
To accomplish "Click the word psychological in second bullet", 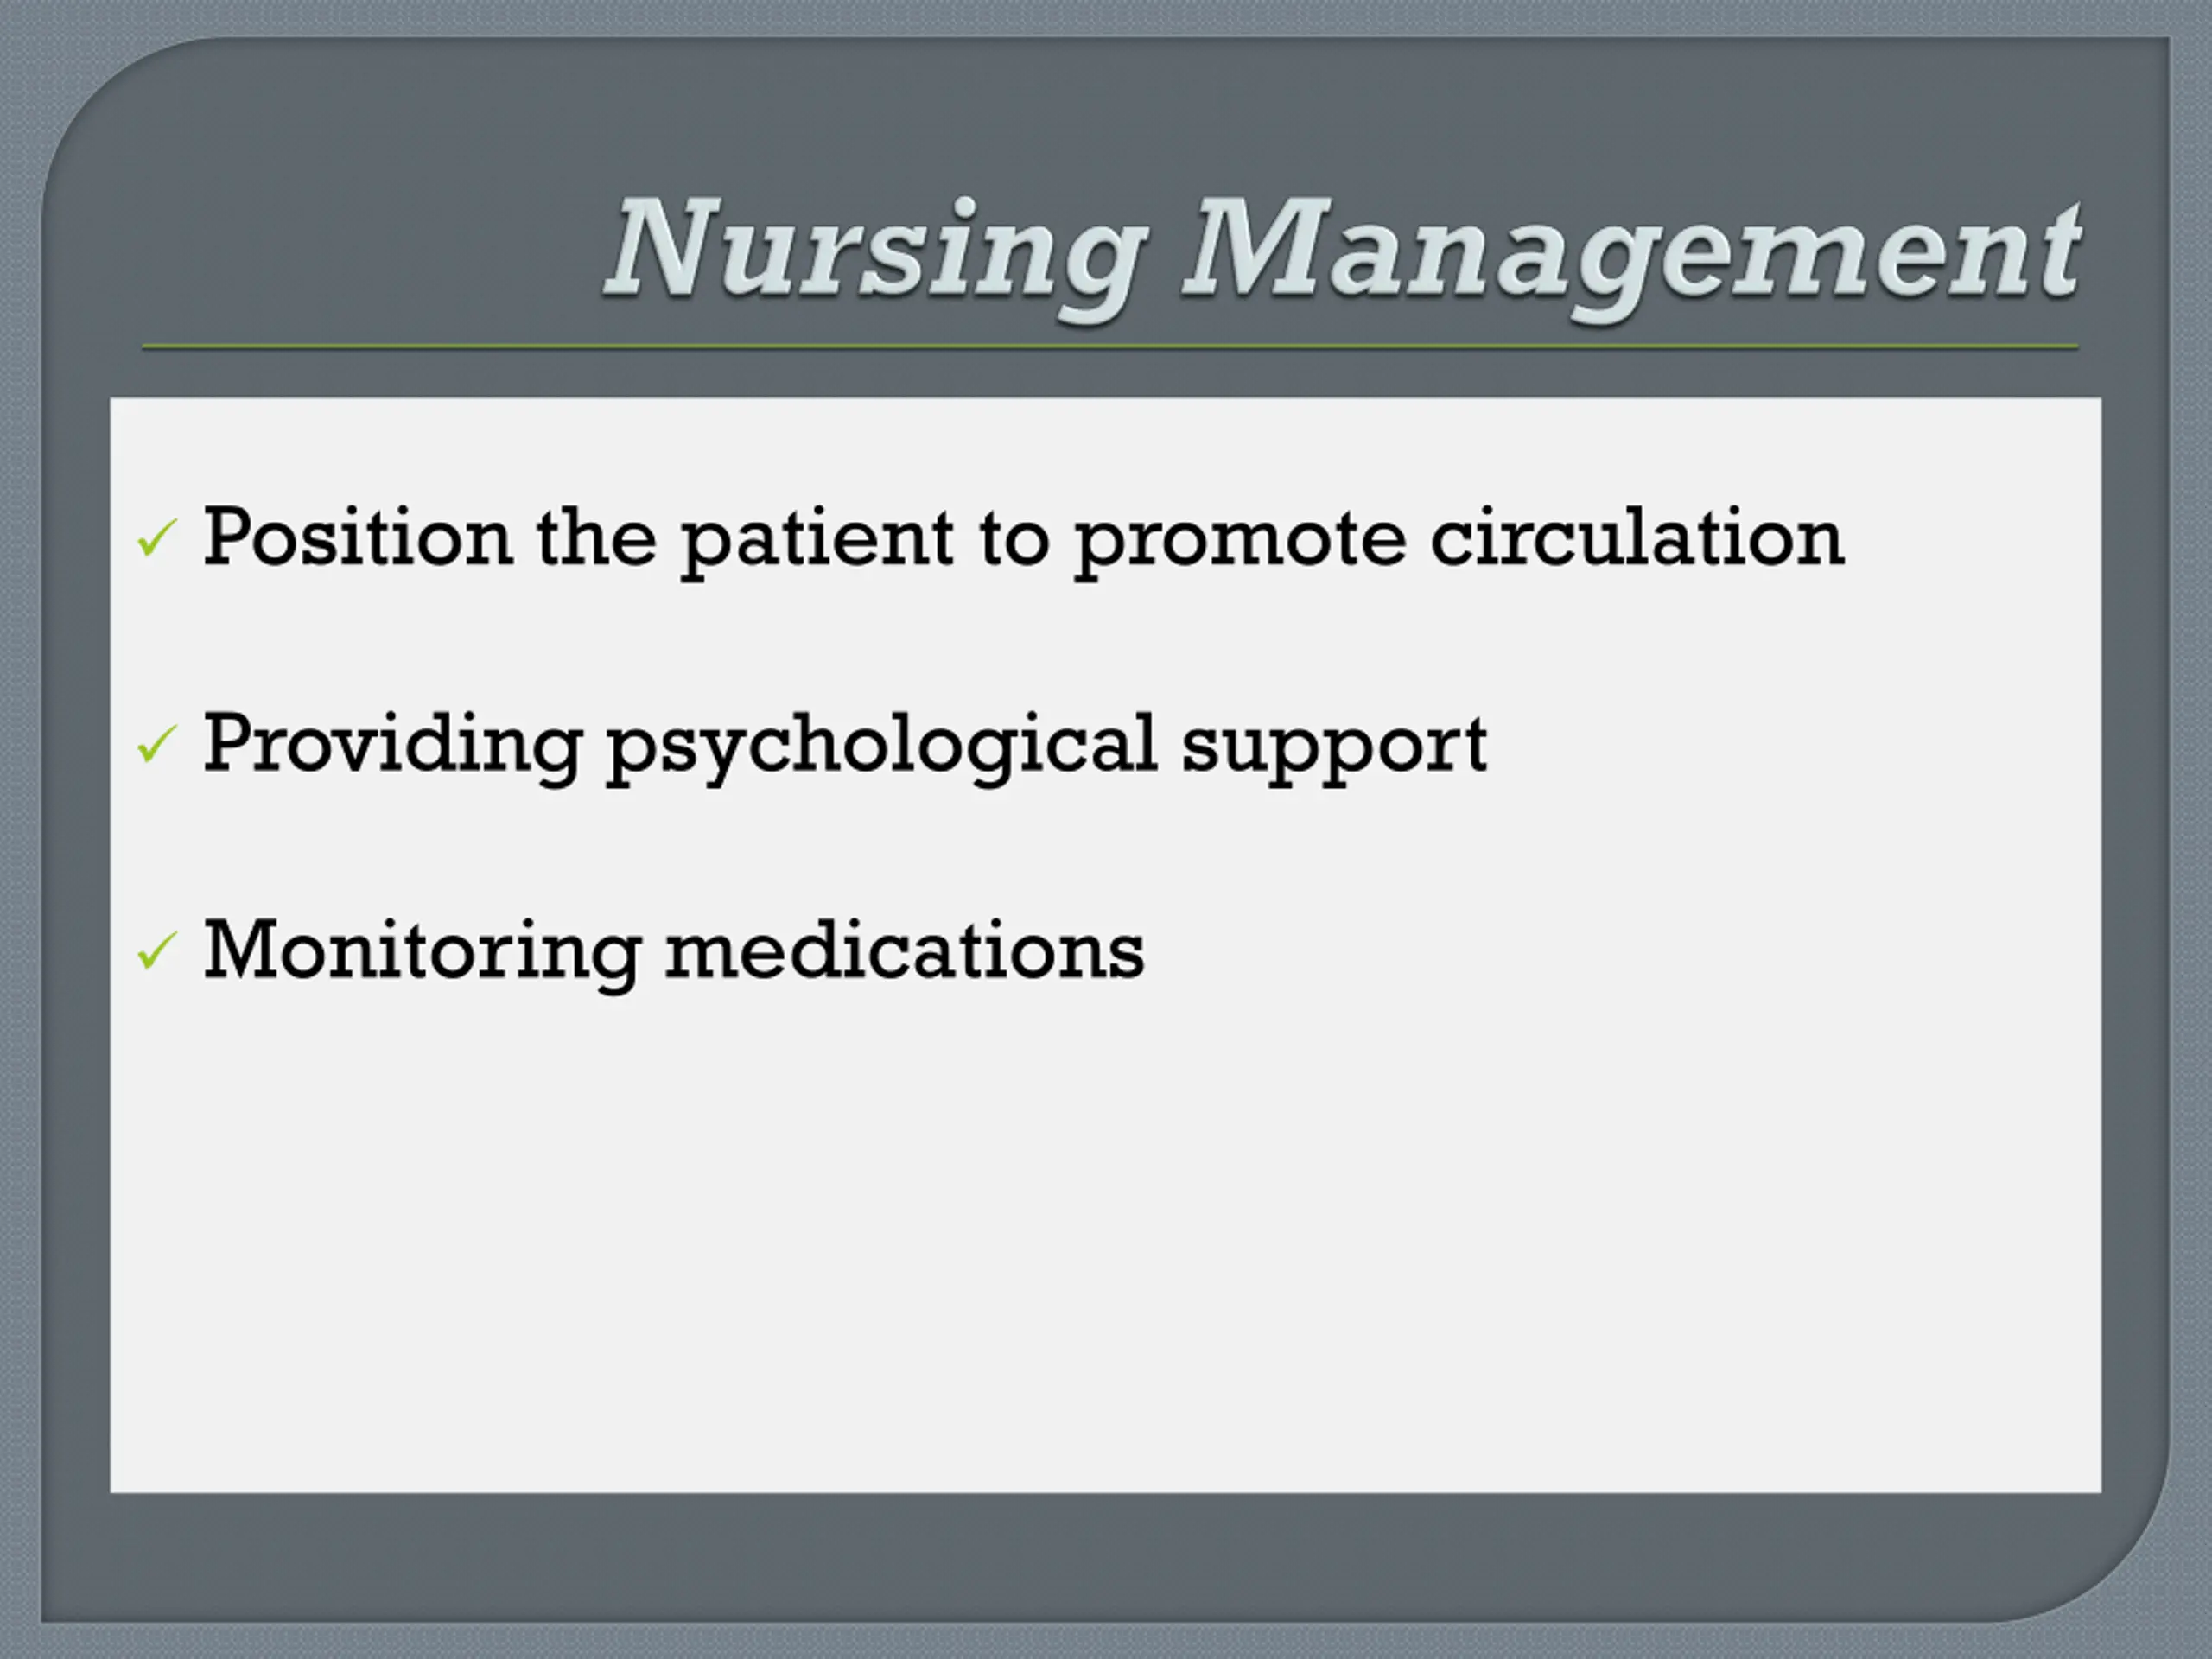I will (x=883, y=746).
